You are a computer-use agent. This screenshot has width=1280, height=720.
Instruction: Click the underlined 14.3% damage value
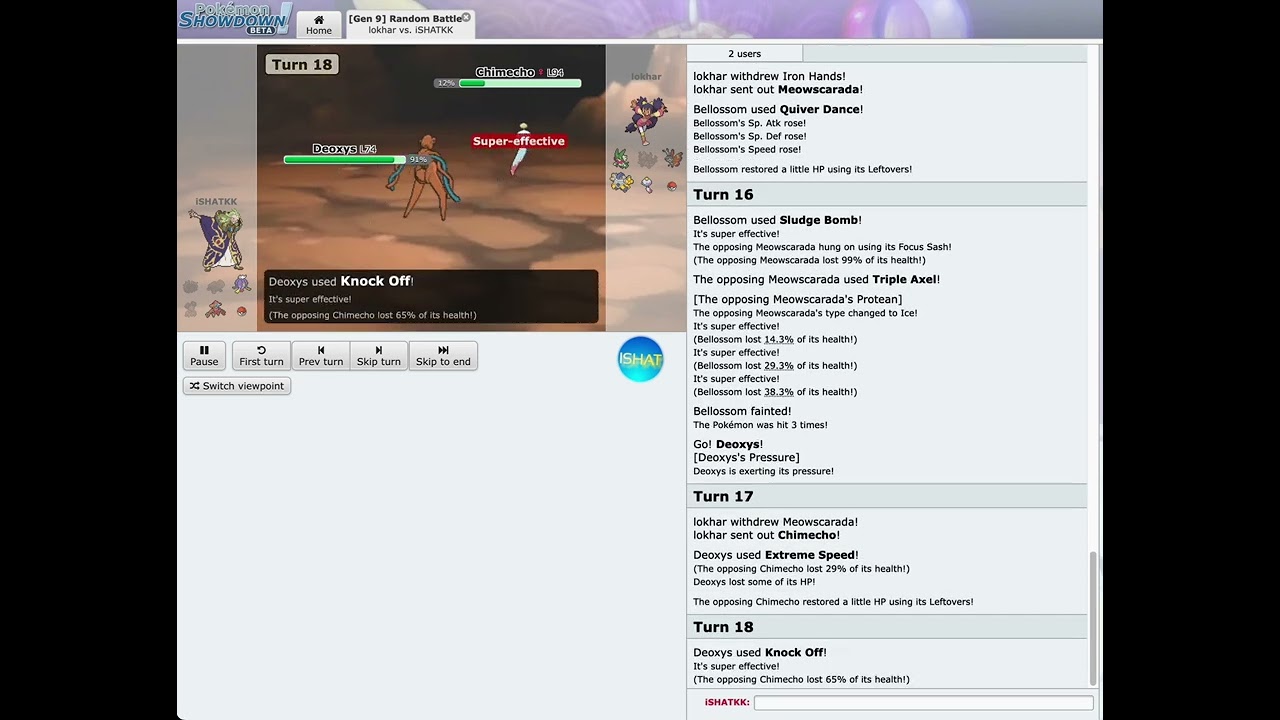[x=779, y=339]
